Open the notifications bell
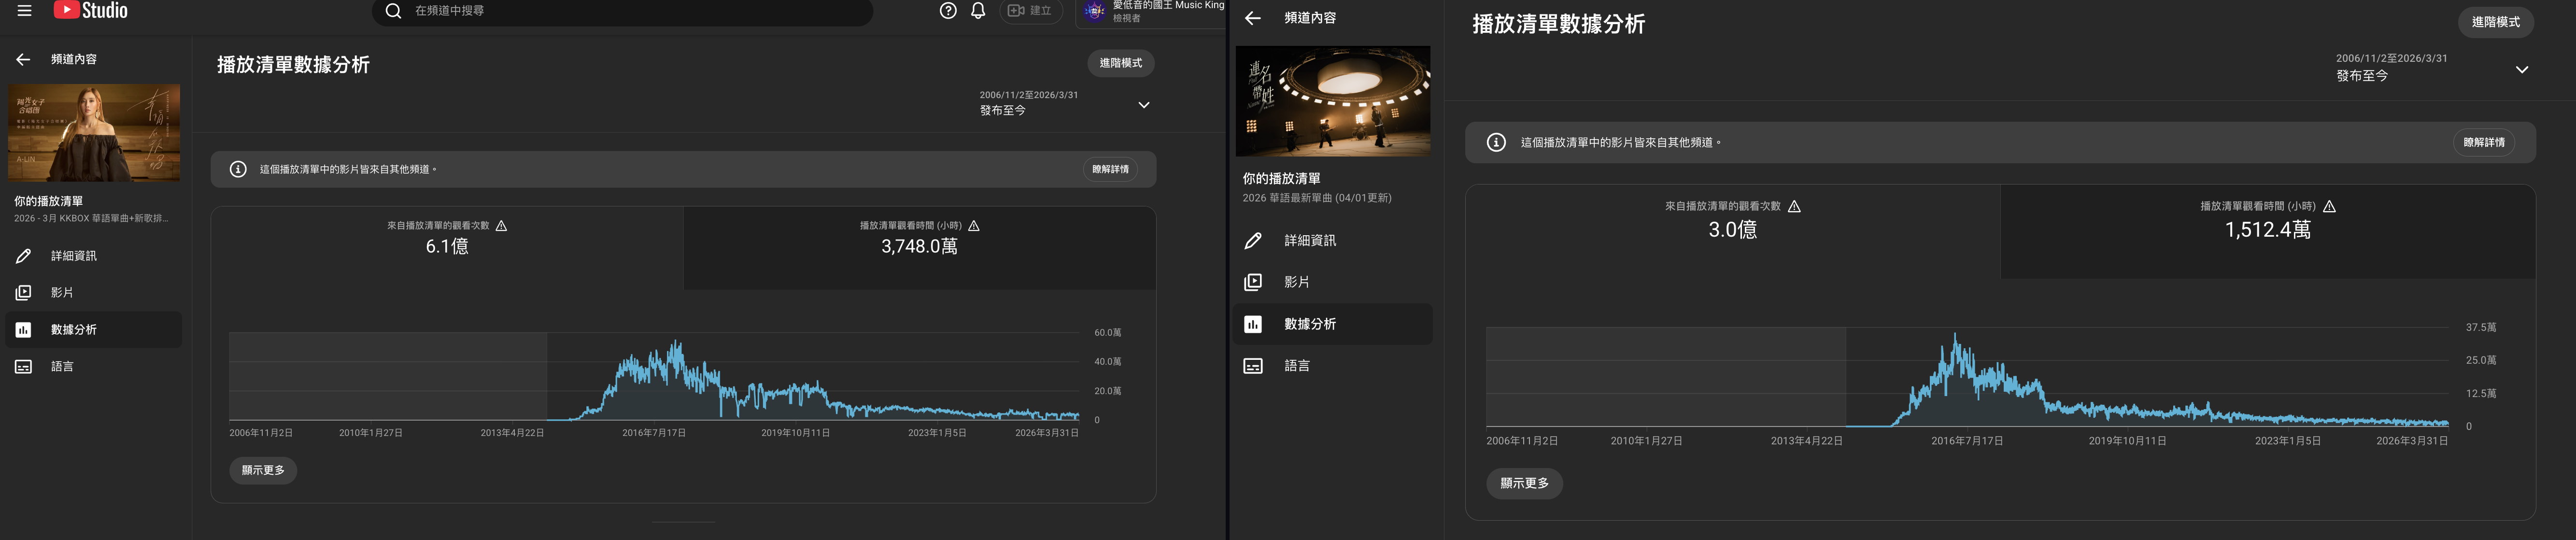 point(978,11)
